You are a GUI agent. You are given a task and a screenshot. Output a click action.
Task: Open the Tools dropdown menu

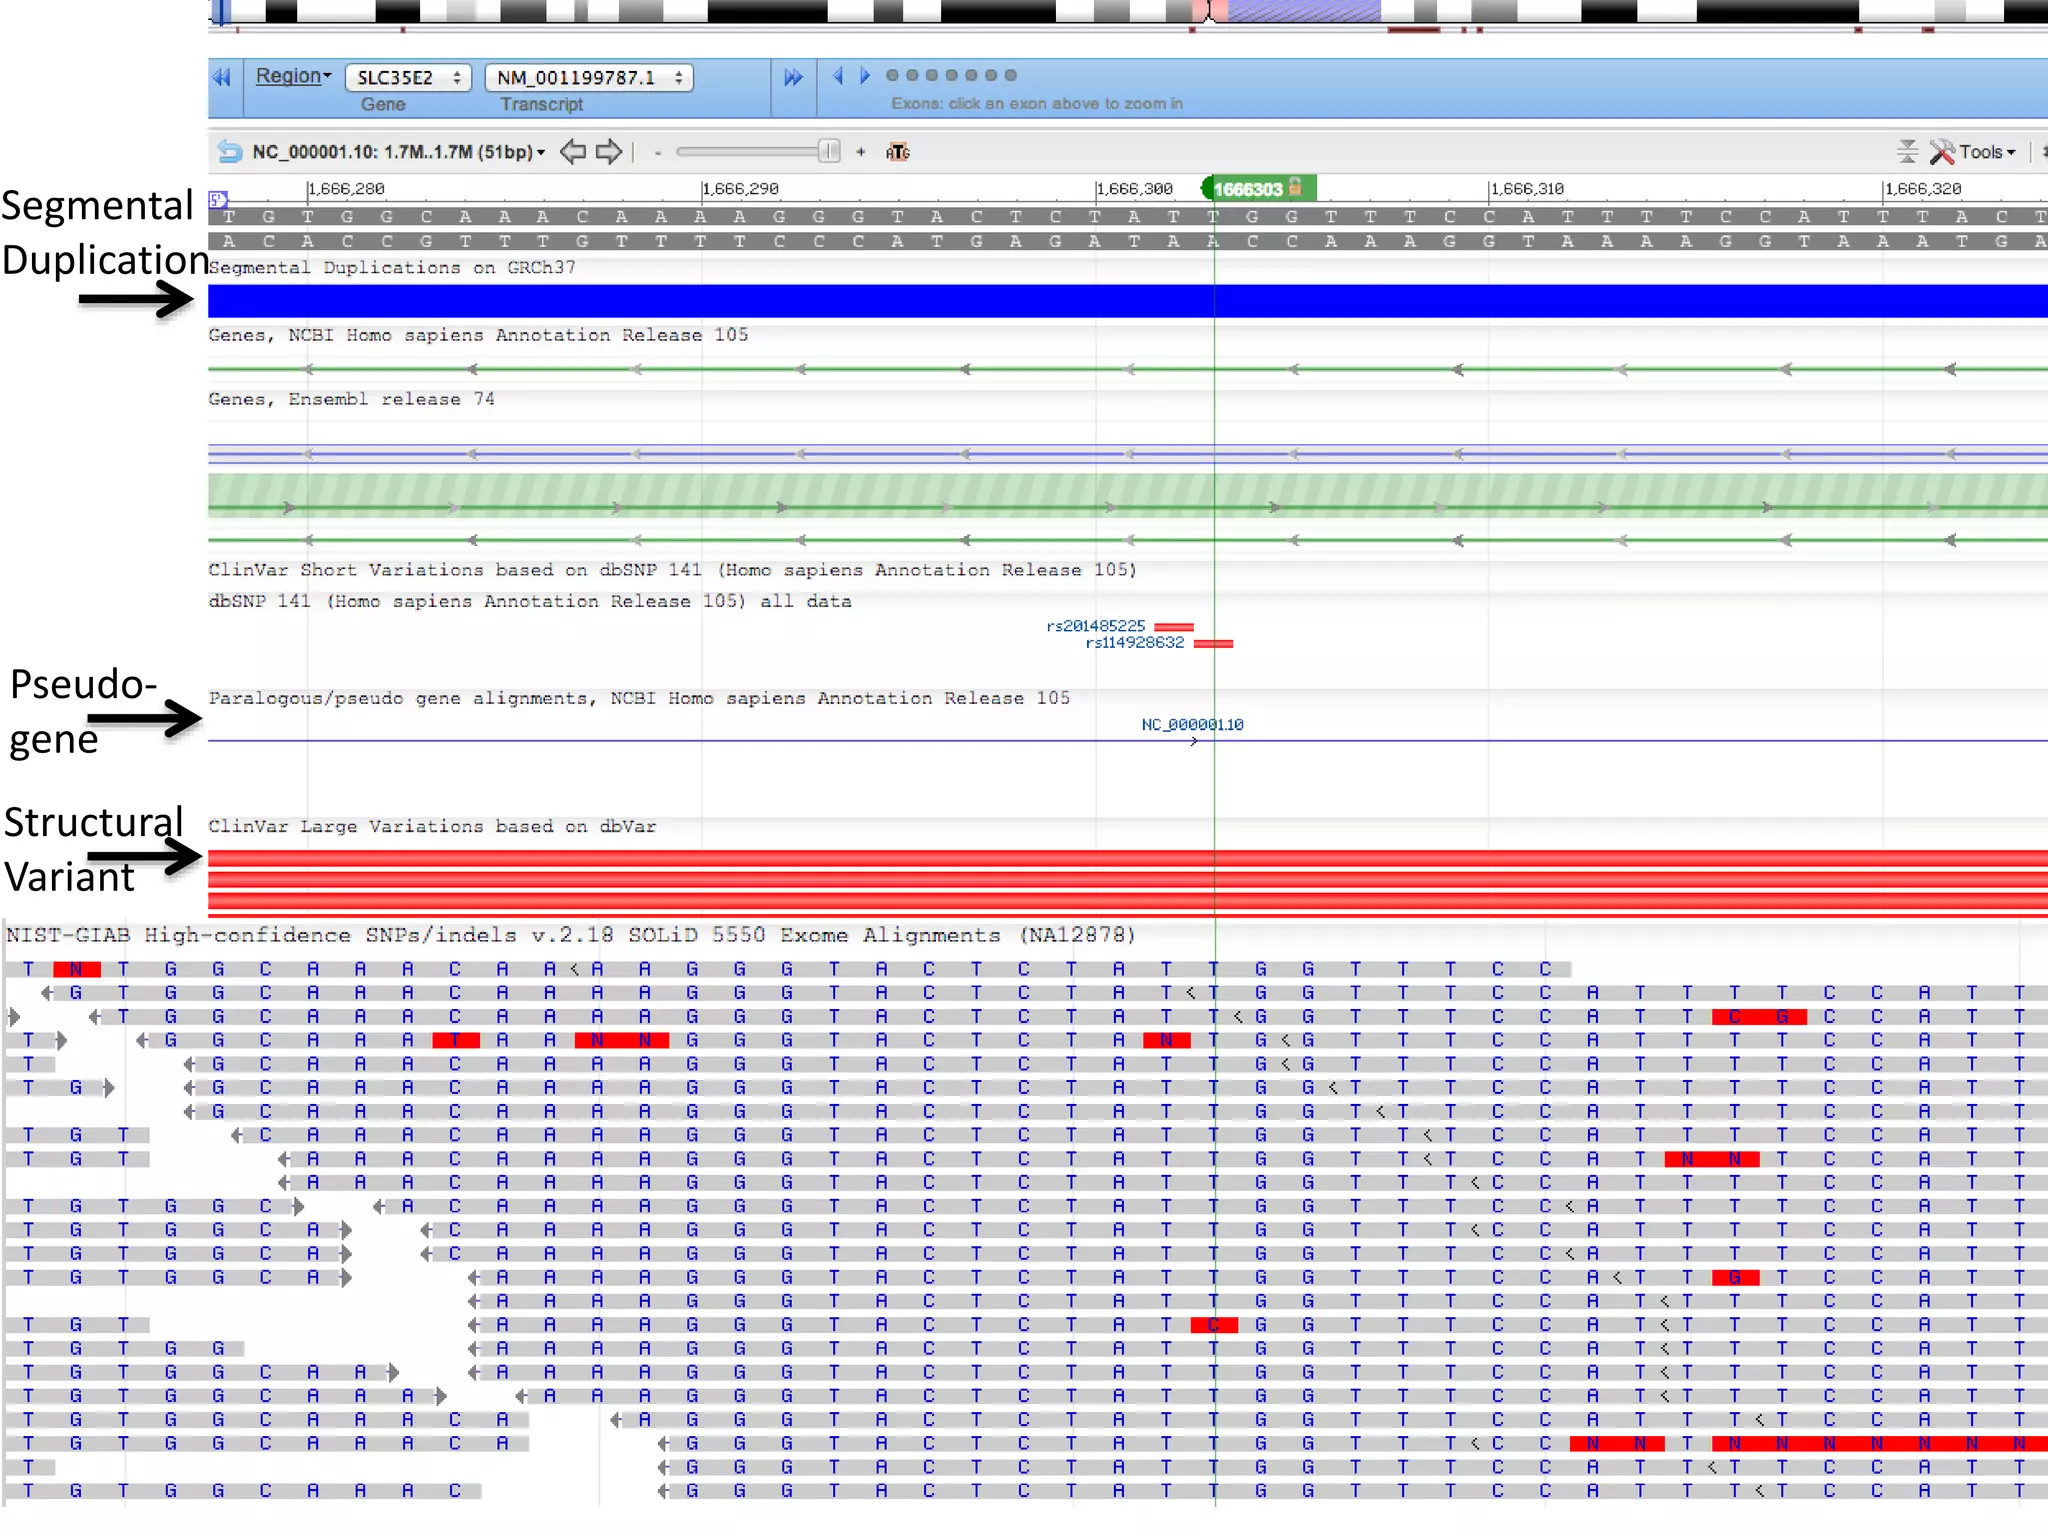coord(1987,152)
